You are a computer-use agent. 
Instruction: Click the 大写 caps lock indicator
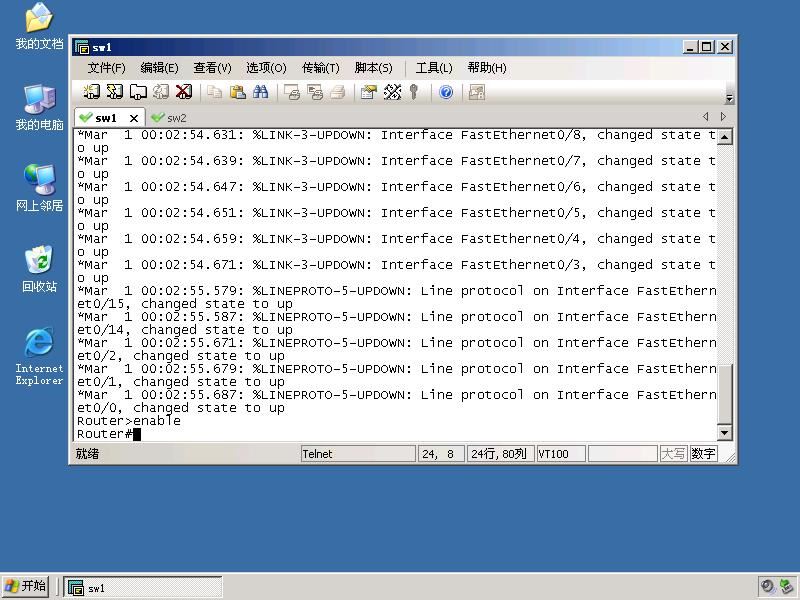click(x=673, y=454)
